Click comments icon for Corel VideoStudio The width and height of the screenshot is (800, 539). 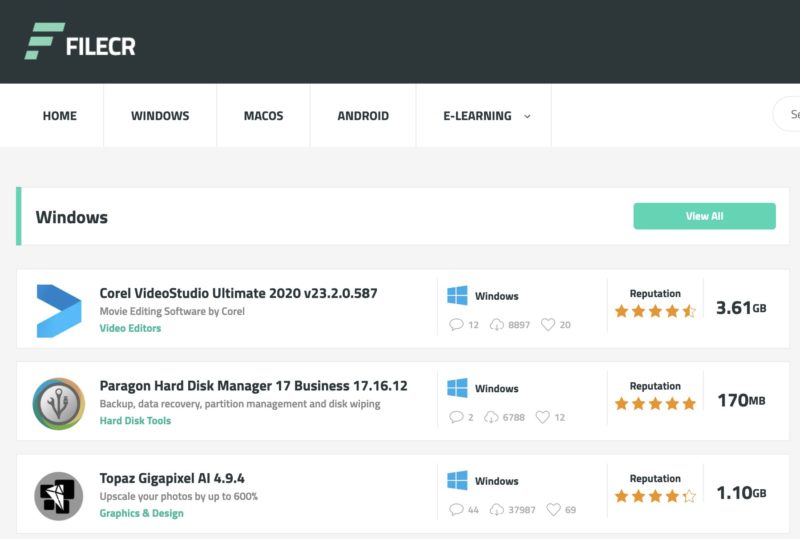(x=457, y=325)
